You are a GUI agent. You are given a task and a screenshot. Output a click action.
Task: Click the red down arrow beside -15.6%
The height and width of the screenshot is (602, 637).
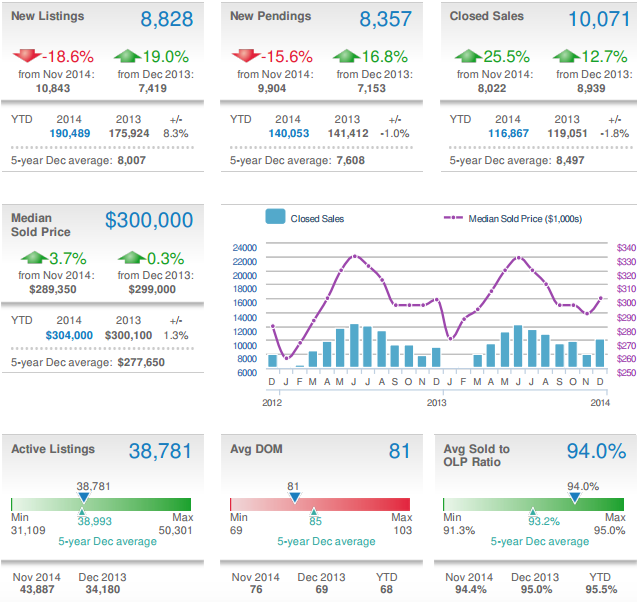[x=246, y=56]
